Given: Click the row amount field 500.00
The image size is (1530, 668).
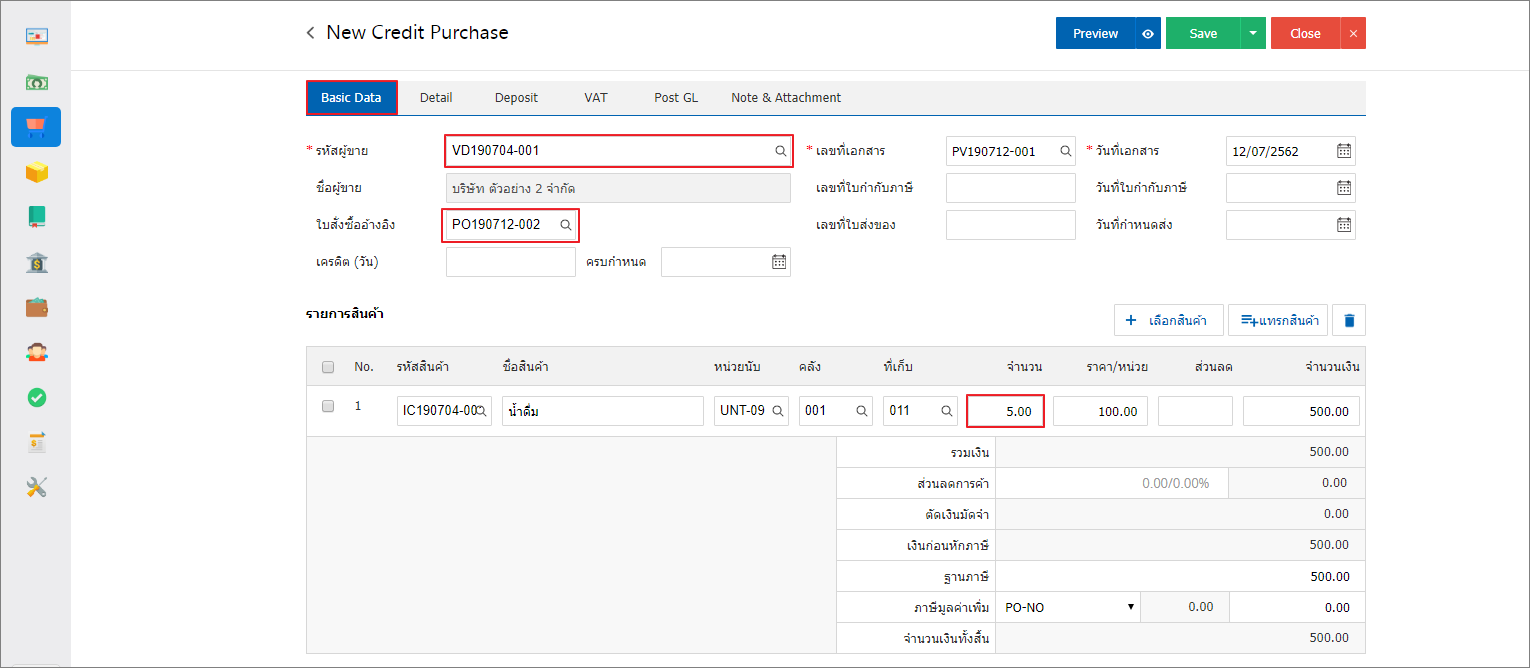Looking at the screenshot, I should pyautogui.click(x=1301, y=411).
